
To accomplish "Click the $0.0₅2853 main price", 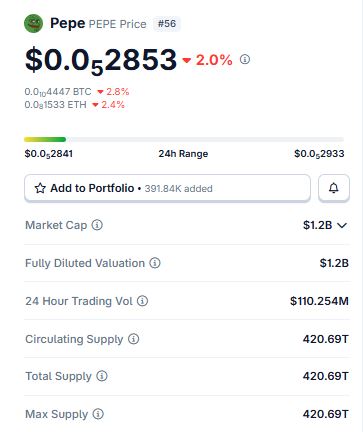I will 101,61.
